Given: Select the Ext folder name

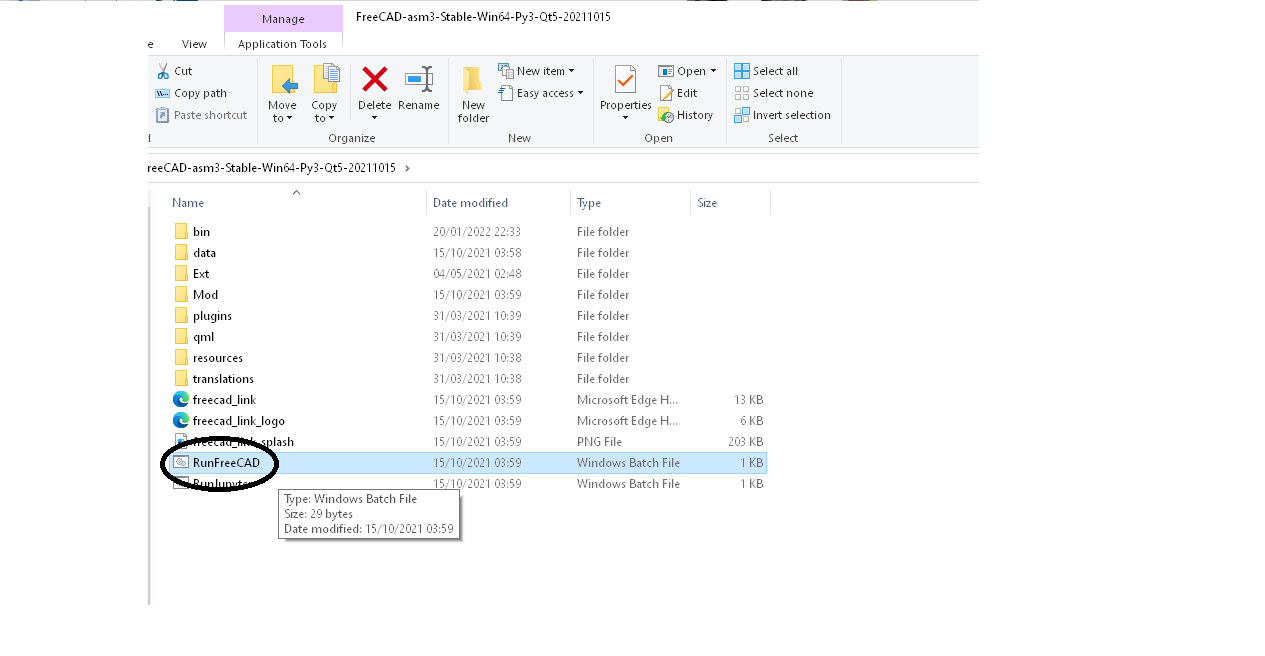Looking at the screenshot, I should (x=201, y=274).
